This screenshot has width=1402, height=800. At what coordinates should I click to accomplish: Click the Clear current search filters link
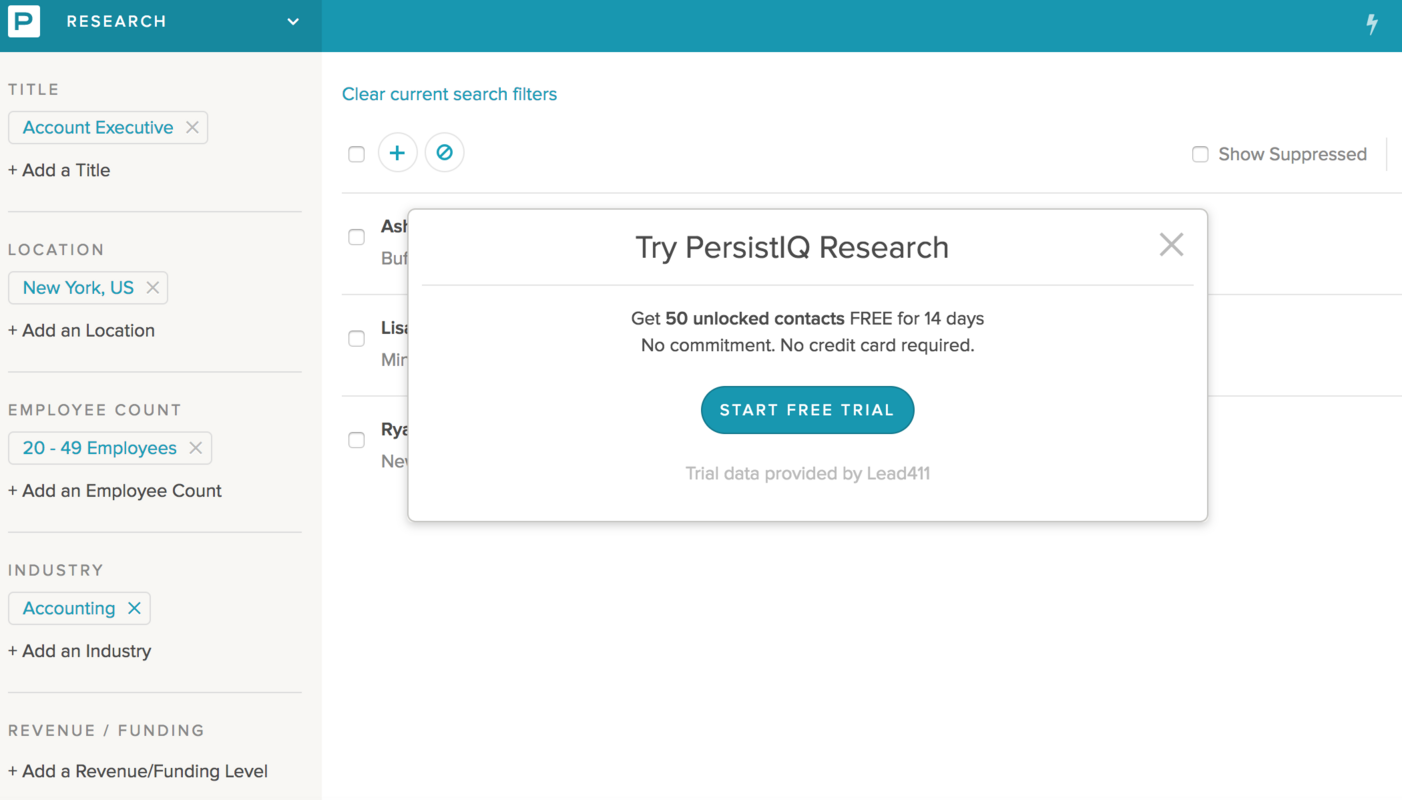click(x=449, y=93)
